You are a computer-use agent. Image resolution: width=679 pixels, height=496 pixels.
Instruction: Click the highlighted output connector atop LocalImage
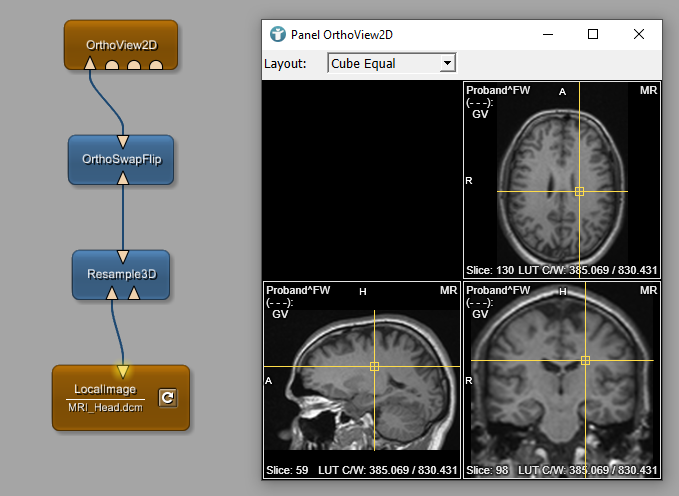[122, 370]
